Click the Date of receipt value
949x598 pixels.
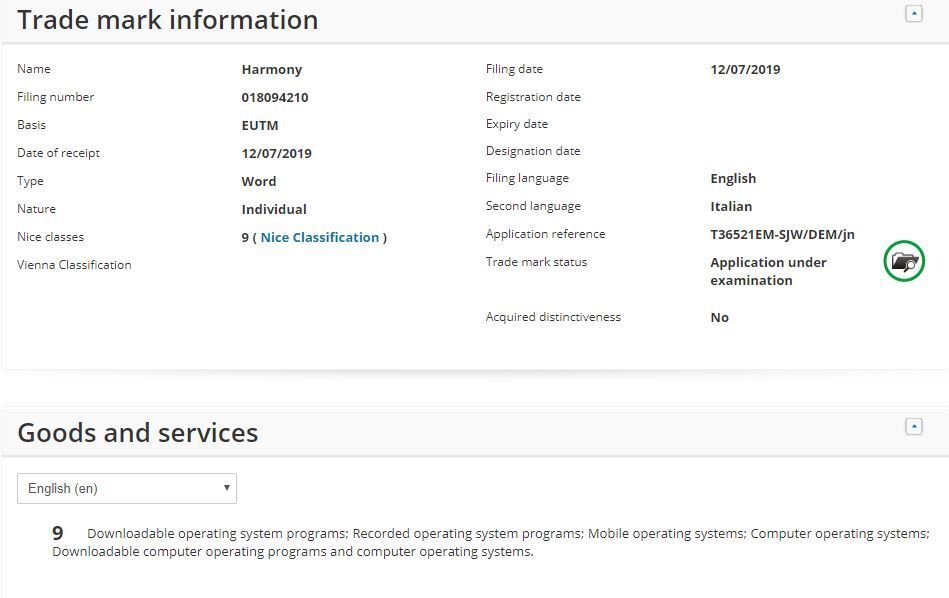pos(277,153)
